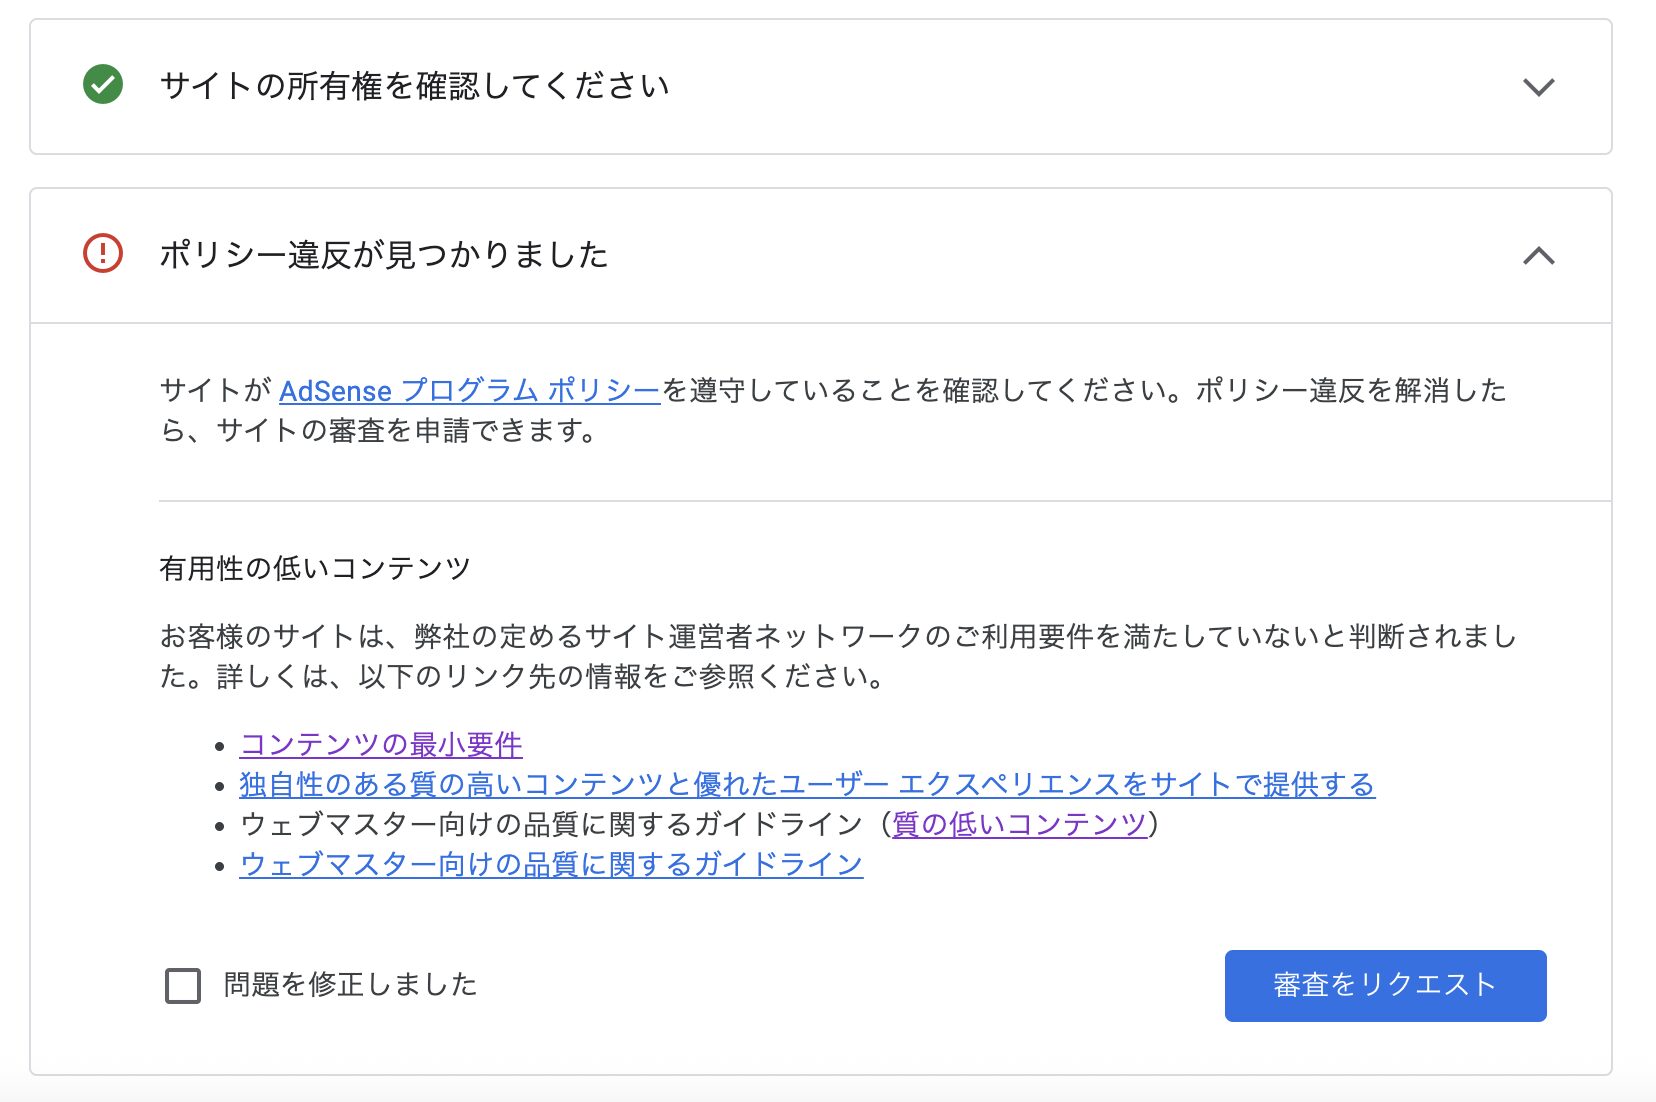Open the コンテンツの最小要件 link
The width and height of the screenshot is (1656, 1102).
(380, 744)
